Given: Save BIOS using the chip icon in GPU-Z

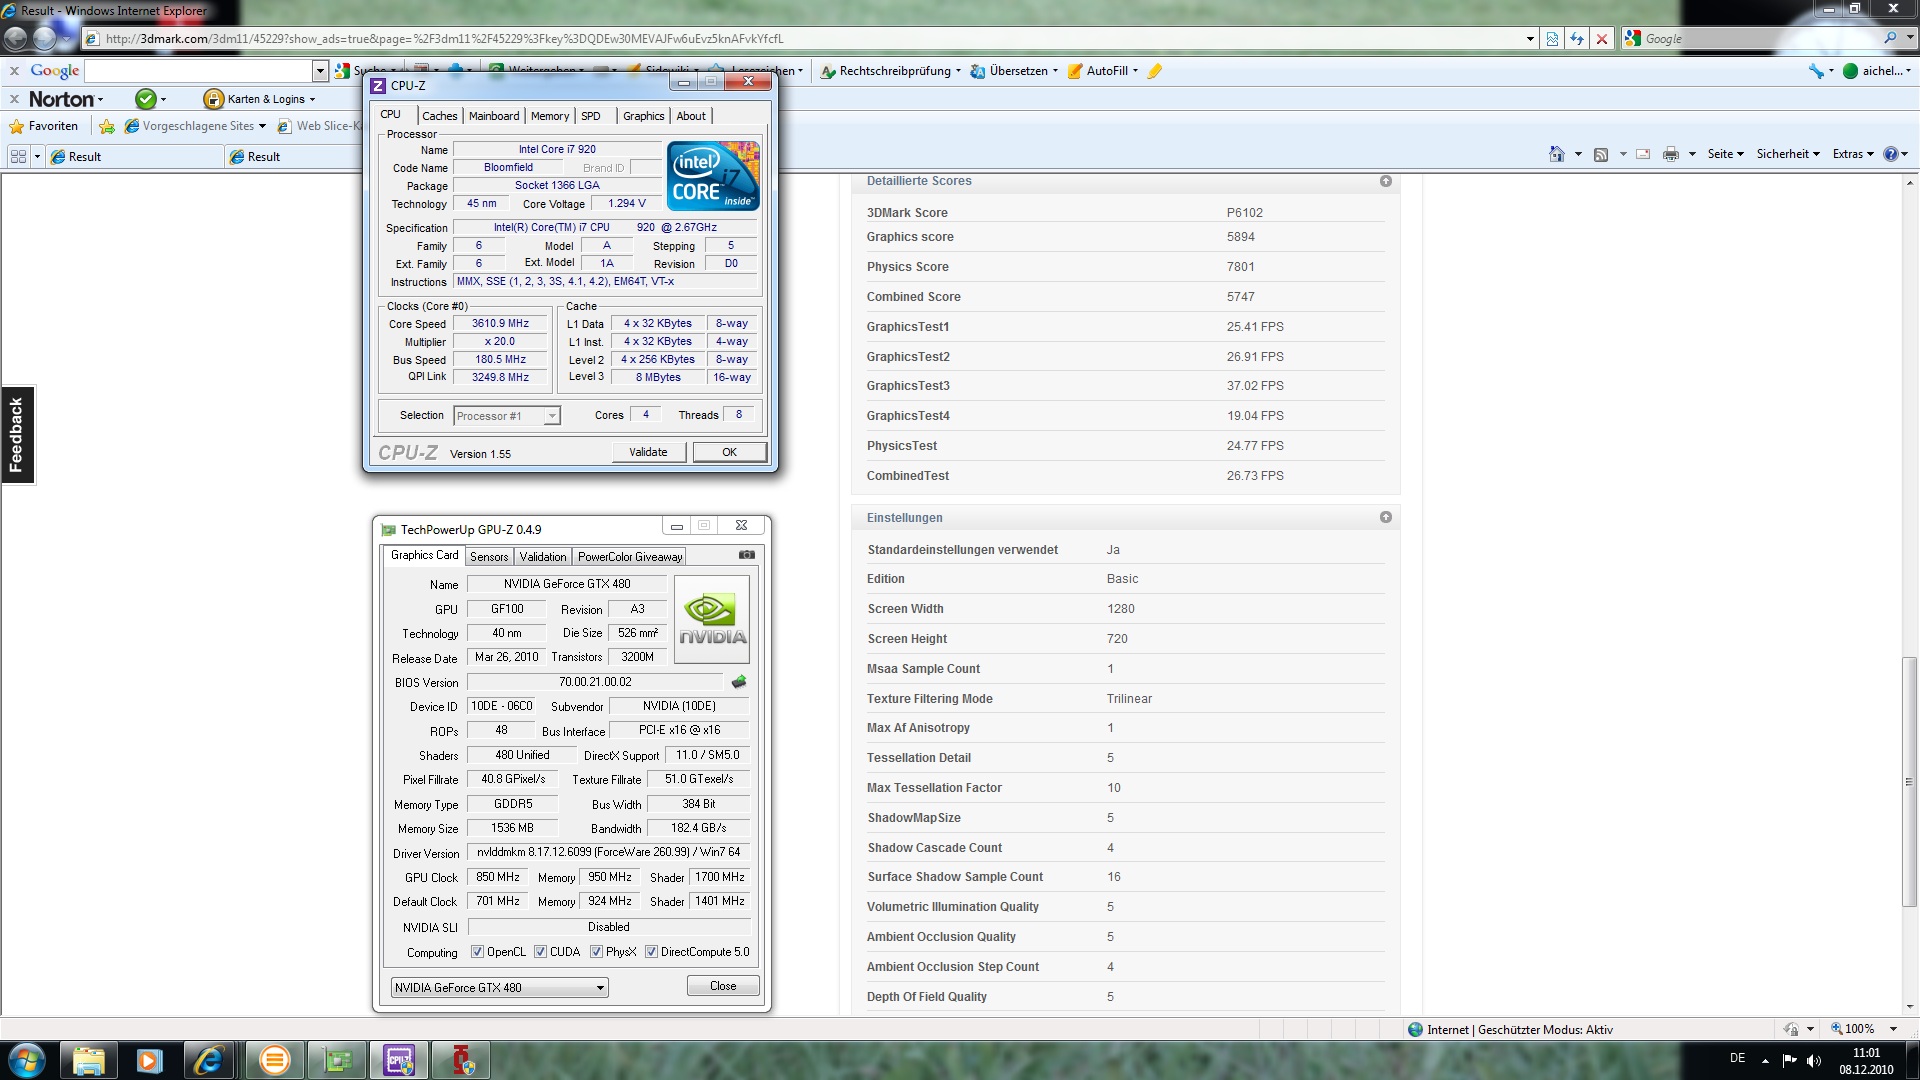Looking at the screenshot, I should tap(739, 682).
